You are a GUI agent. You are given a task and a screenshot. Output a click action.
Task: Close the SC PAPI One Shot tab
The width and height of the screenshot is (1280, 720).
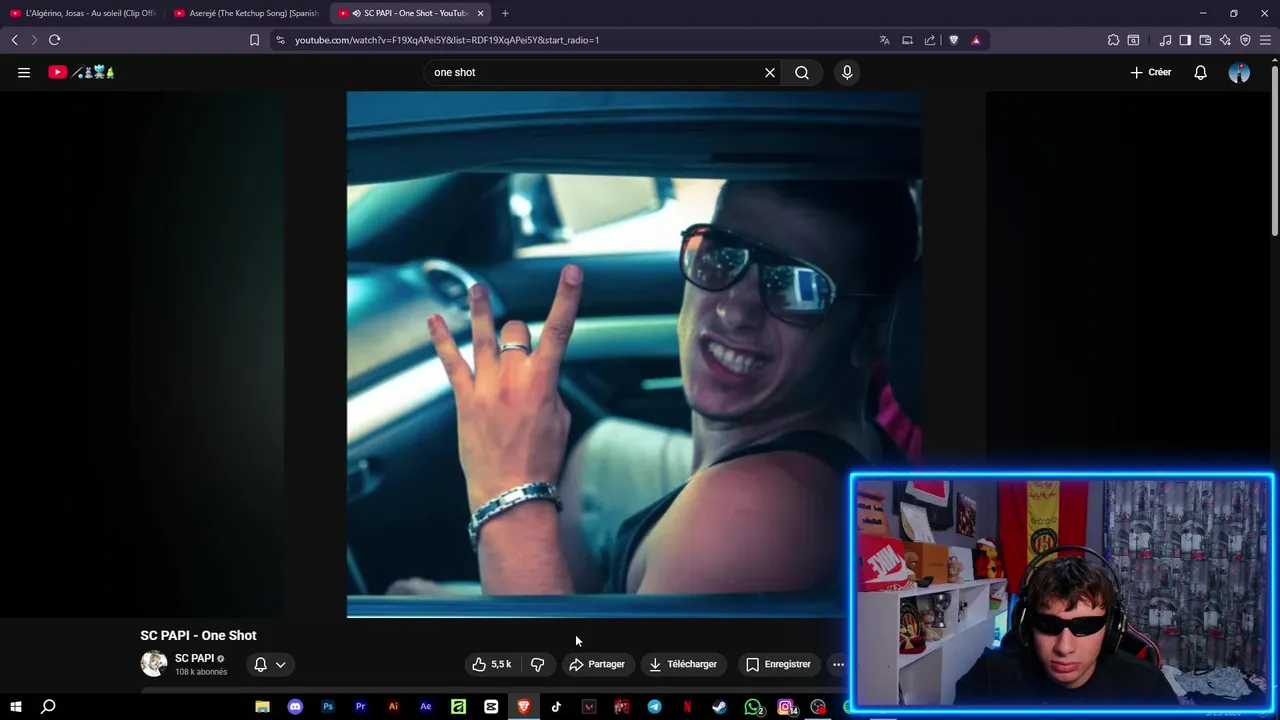(481, 13)
